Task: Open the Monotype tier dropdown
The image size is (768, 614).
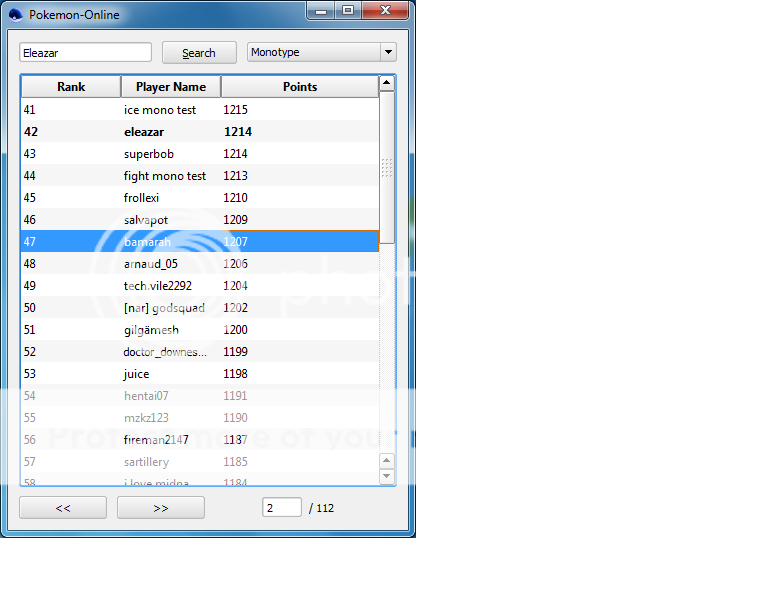Action: click(321, 53)
